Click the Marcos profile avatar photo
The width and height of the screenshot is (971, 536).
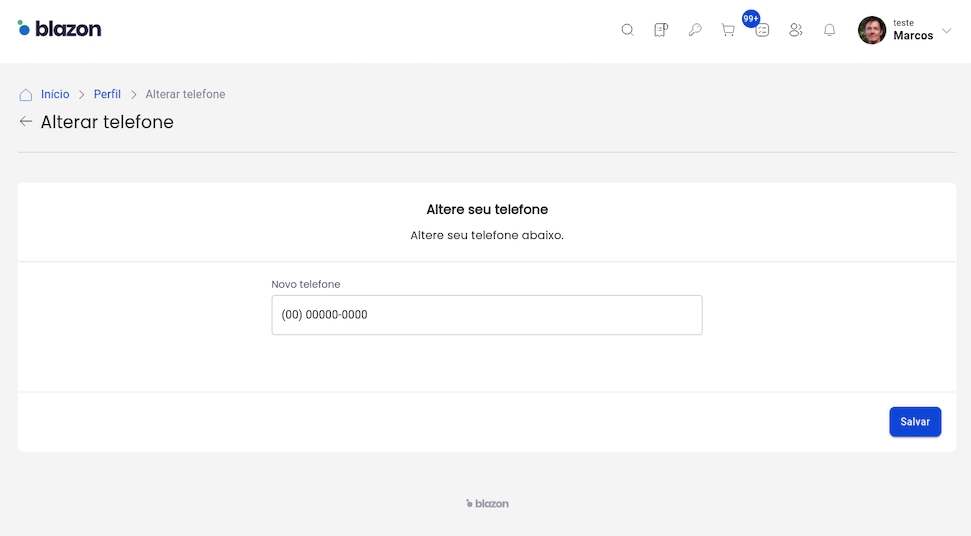[872, 30]
